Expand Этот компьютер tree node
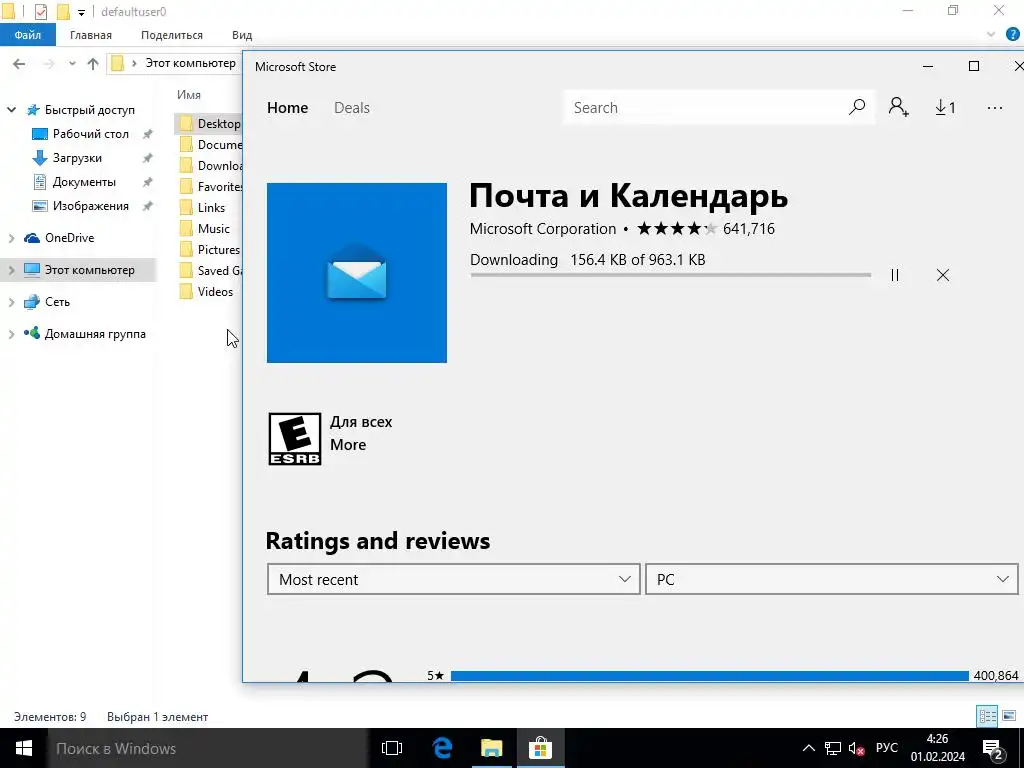 point(11,270)
